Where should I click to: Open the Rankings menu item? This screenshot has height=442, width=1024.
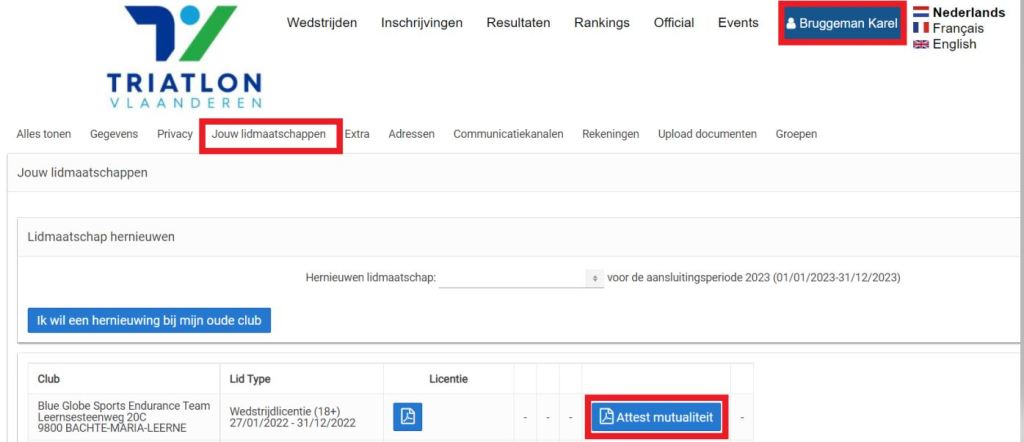pos(602,23)
